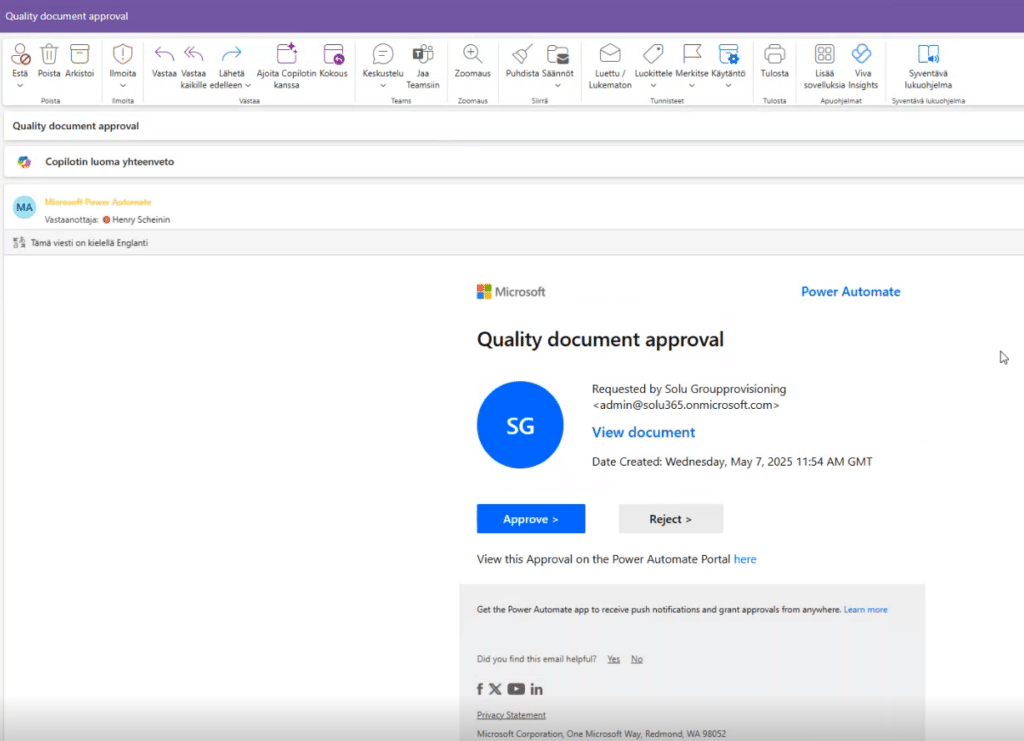Open the Facebook social icon
Viewport: 1024px width, 741px height.
(480, 689)
